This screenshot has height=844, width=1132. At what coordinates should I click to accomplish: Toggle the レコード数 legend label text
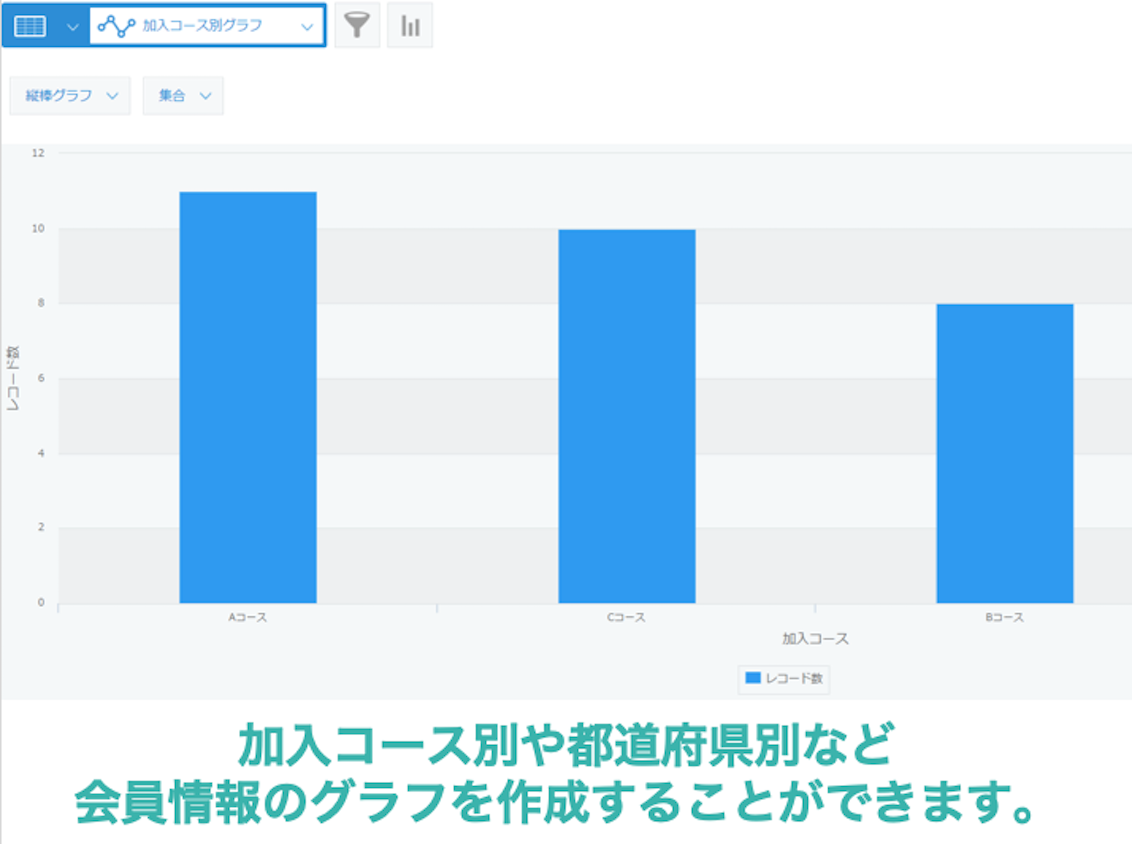tap(794, 678)
